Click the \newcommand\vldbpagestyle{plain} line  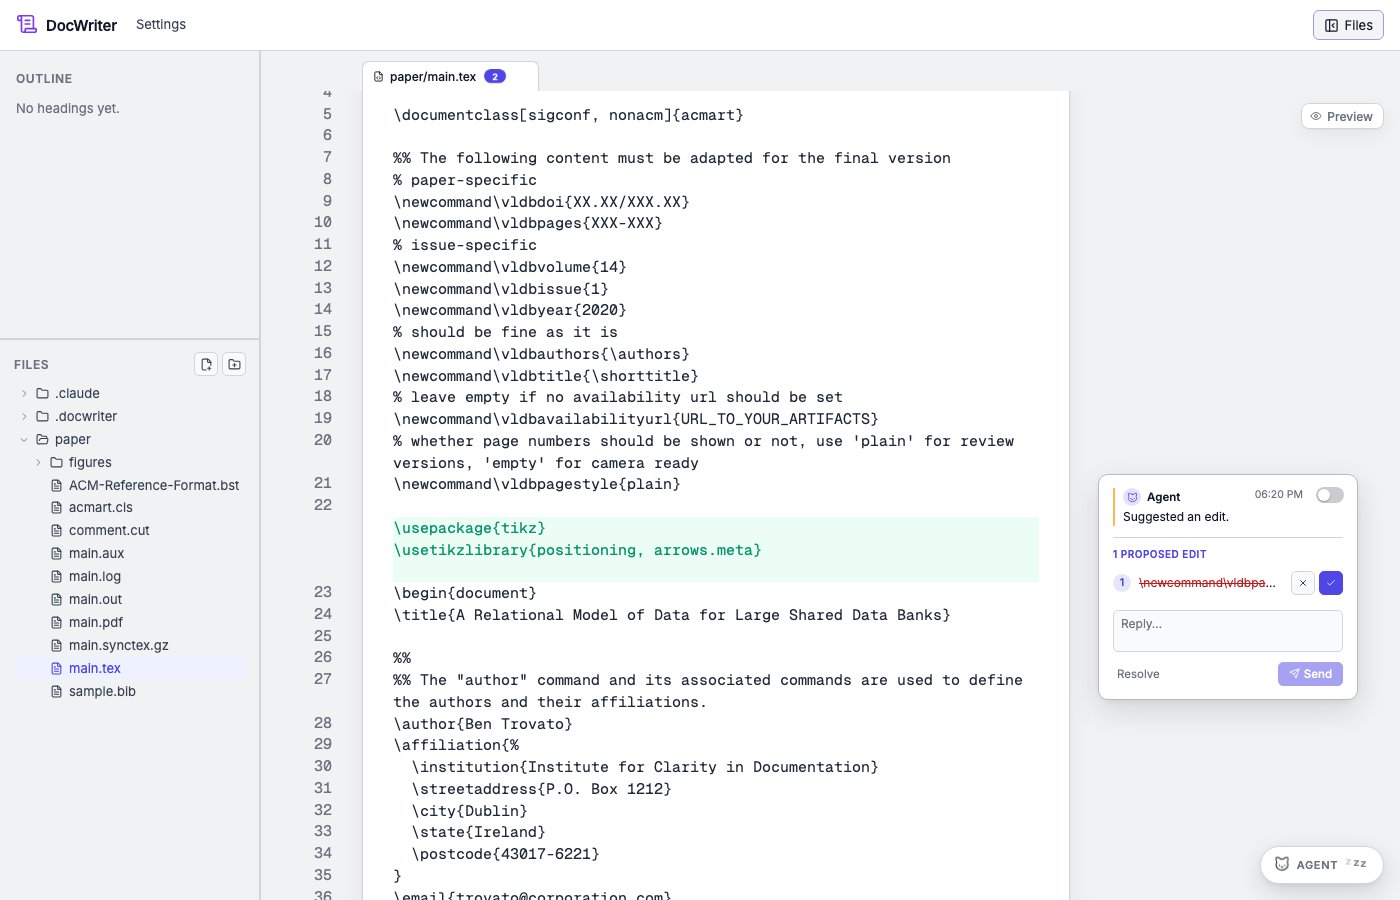(x=537, y=484)
